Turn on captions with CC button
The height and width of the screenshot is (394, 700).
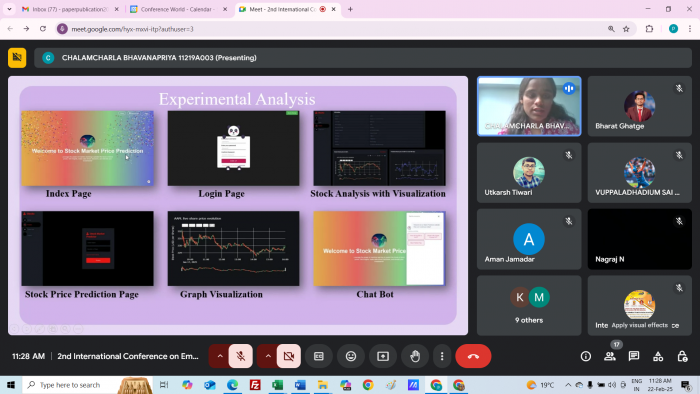319,356
